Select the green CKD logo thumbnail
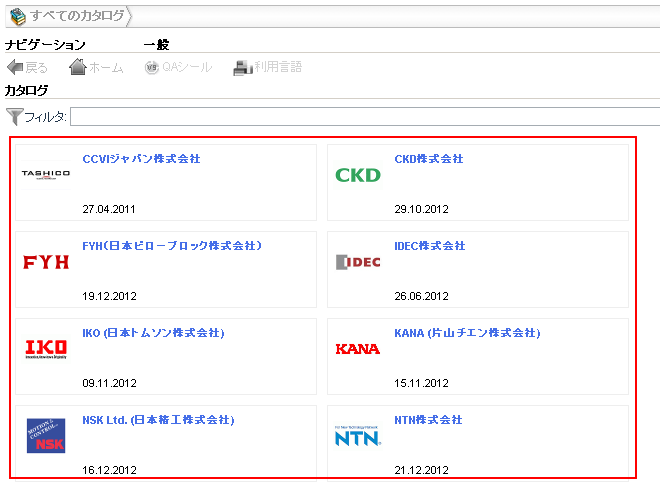 [358, 175]
